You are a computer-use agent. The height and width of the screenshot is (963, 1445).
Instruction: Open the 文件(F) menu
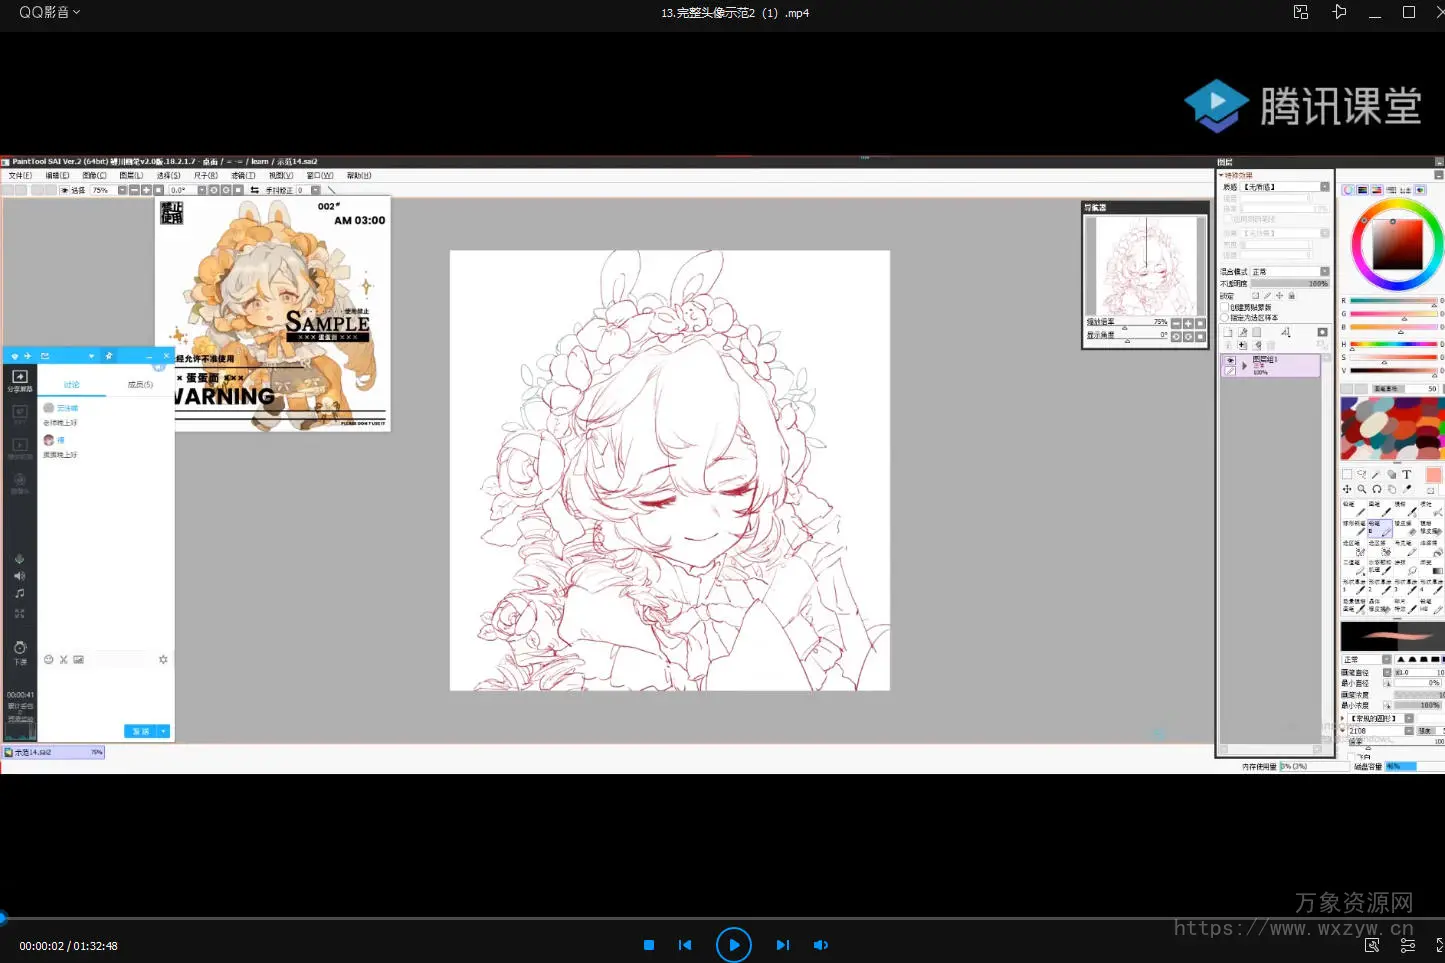click(x=20, y=176)
